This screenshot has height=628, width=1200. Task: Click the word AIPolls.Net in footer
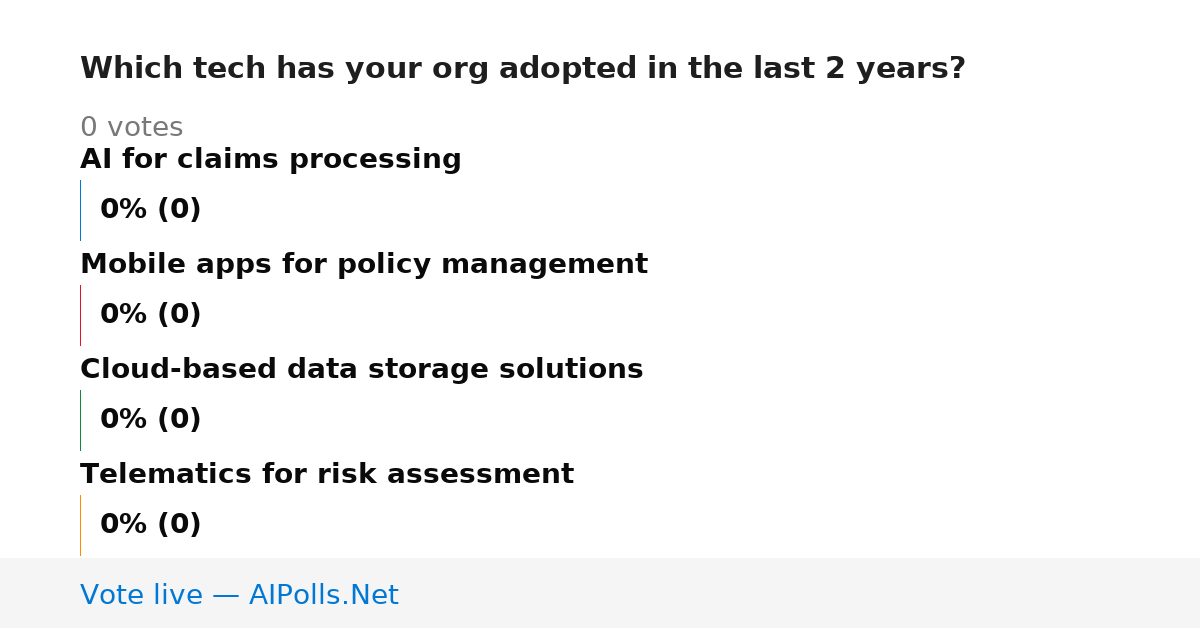coord(324,595)
